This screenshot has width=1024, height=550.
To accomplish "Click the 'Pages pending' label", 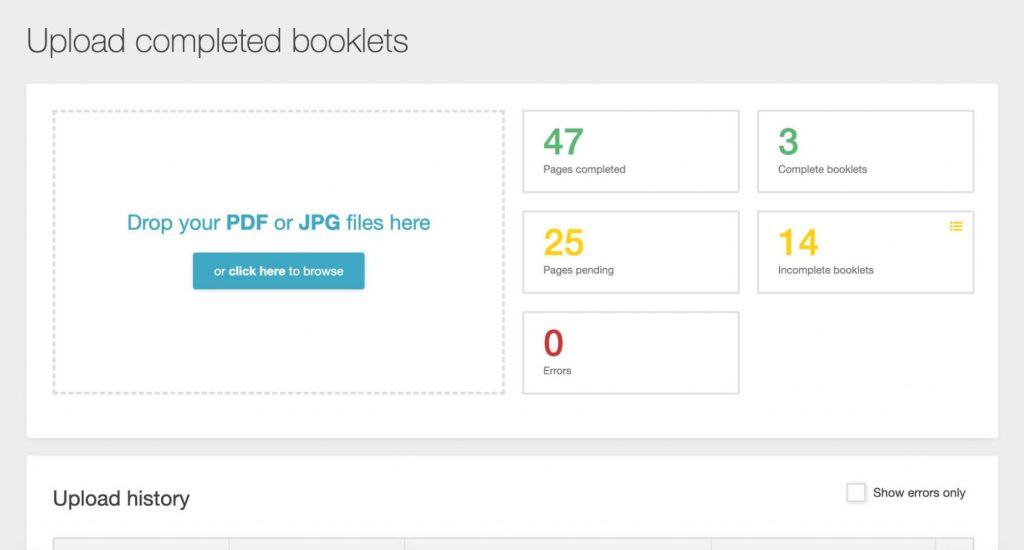I will click(x=579, y=270).
